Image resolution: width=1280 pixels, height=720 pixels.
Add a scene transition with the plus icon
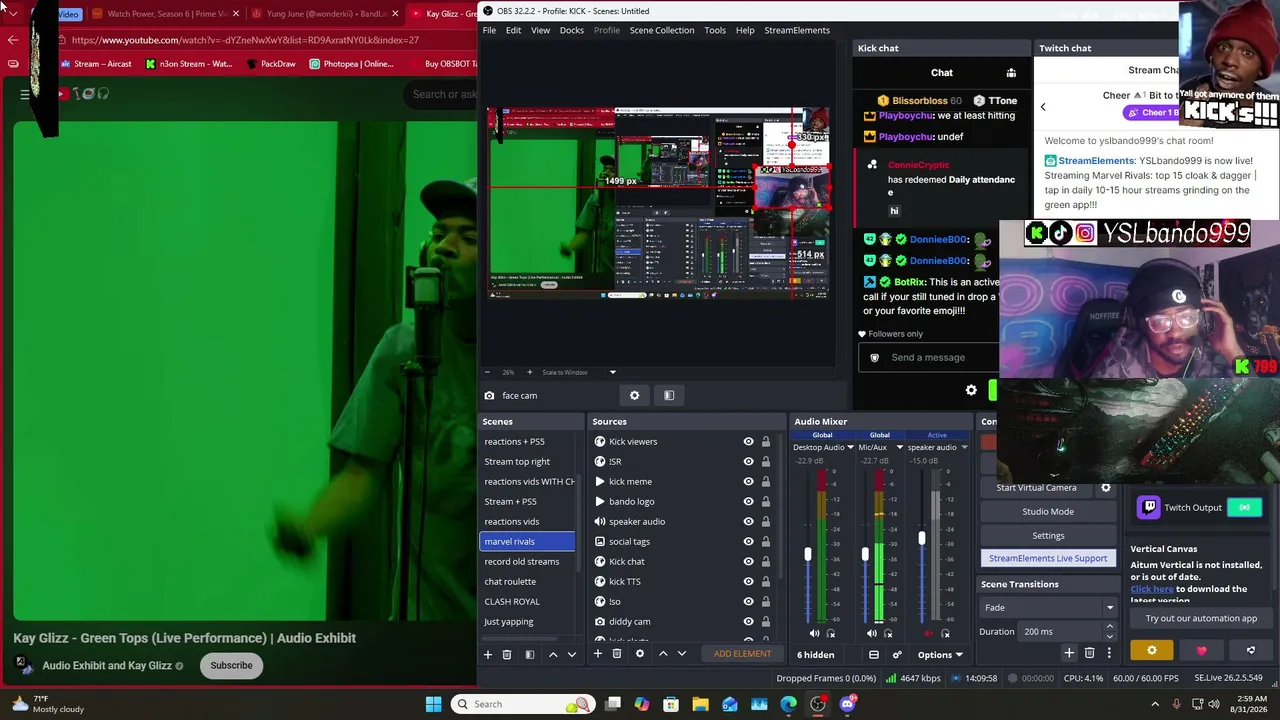[x=1069, y=653]
